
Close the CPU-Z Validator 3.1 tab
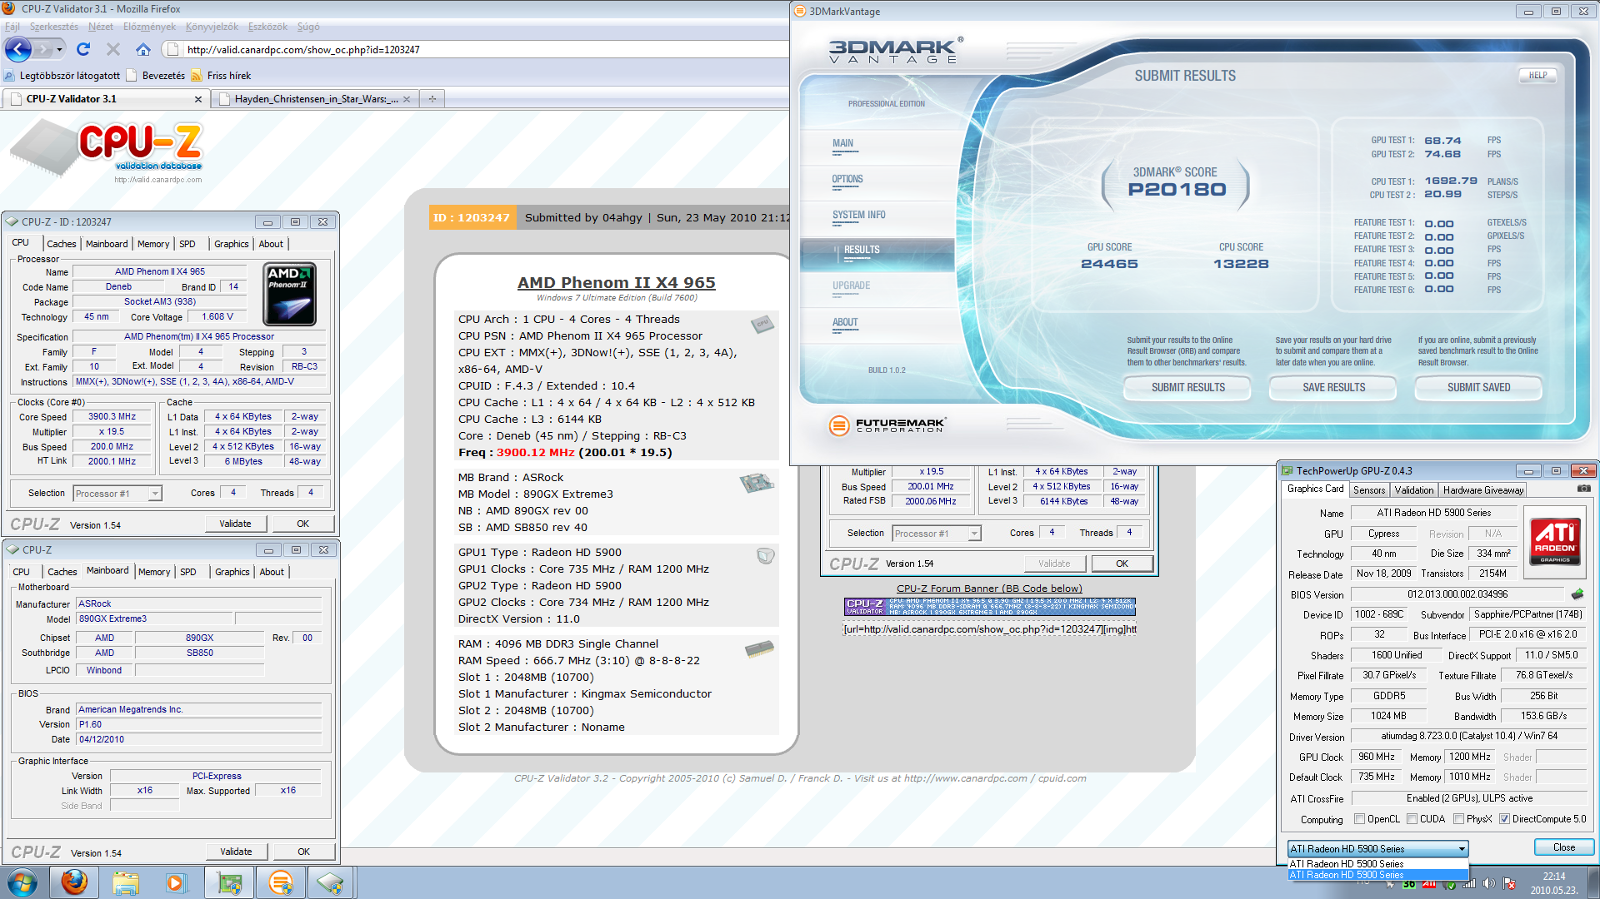(x=198, y=99)
